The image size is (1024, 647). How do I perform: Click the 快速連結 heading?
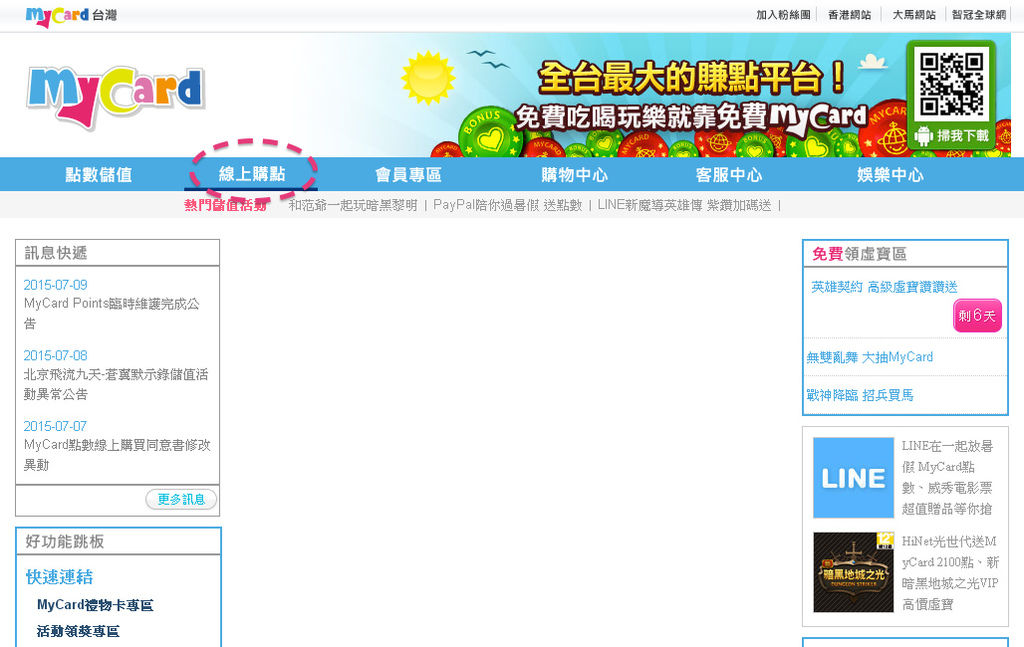[x=59, y=577]
